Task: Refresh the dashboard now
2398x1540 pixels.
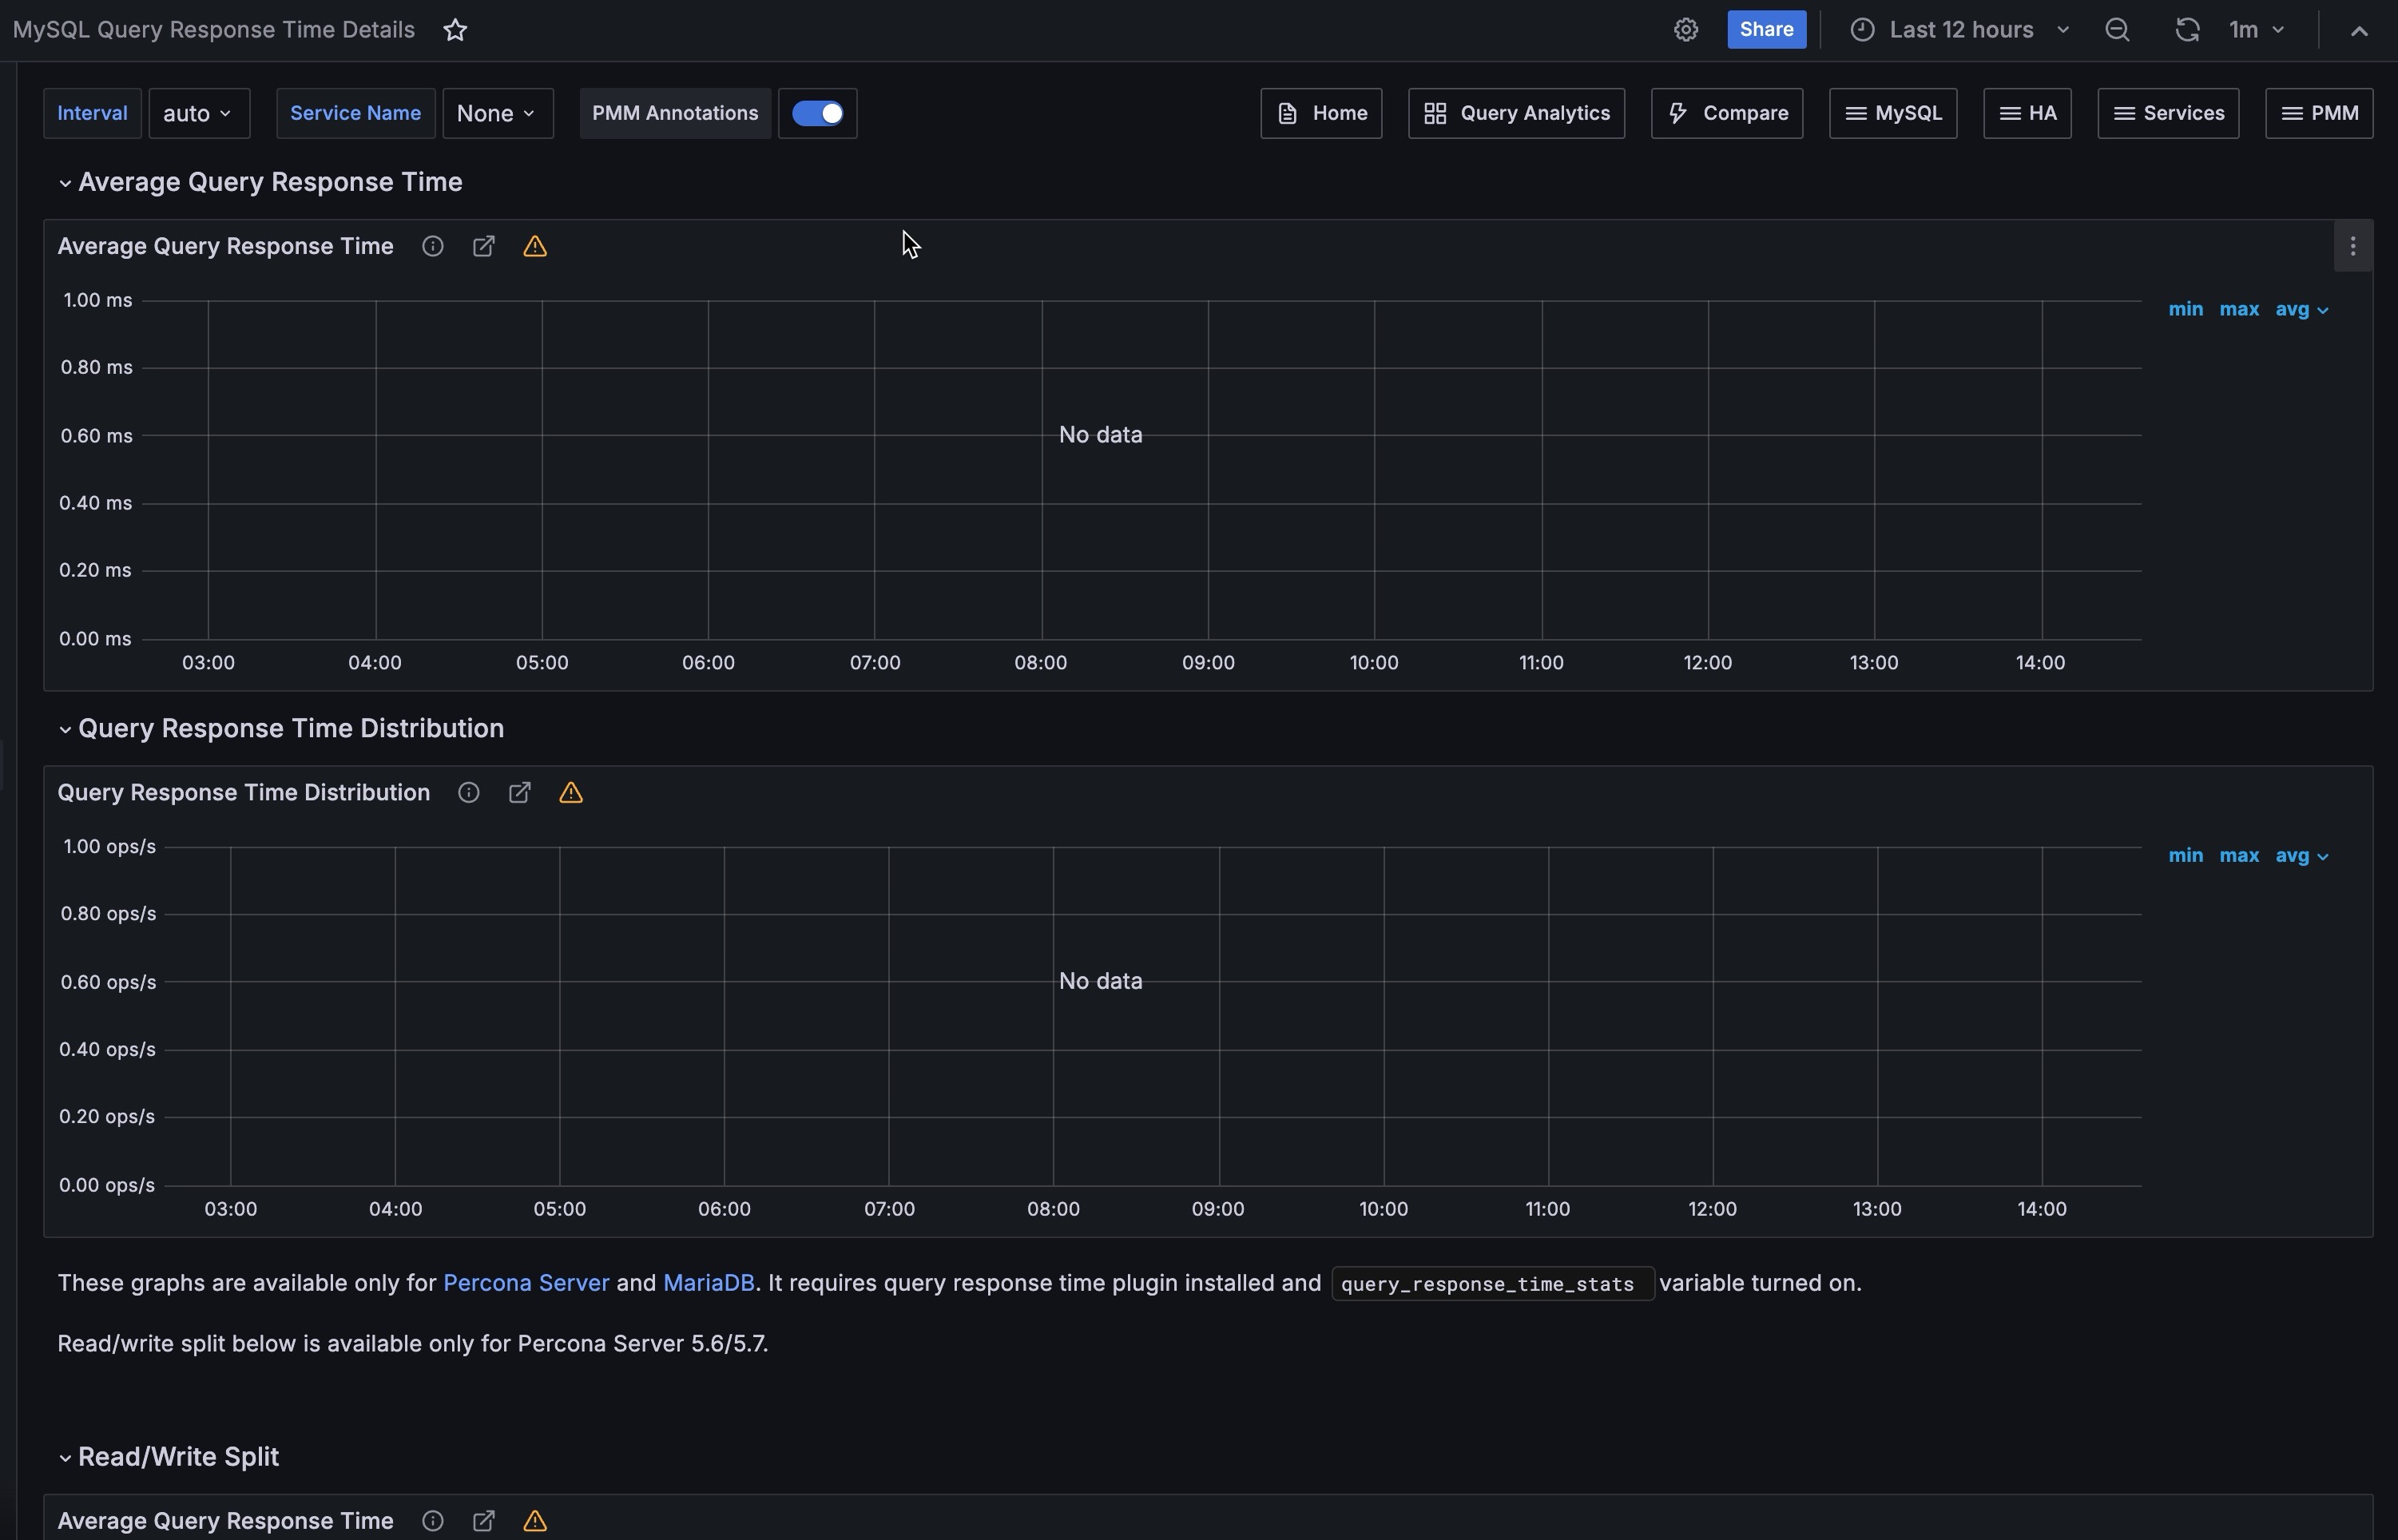Action: click(x=2186, y=30)
